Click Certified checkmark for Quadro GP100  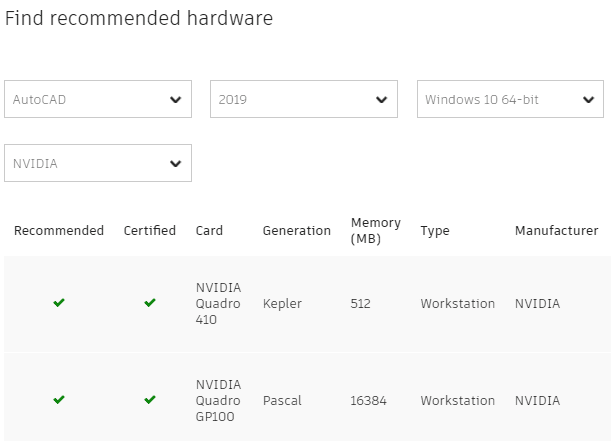pos(150,400)
